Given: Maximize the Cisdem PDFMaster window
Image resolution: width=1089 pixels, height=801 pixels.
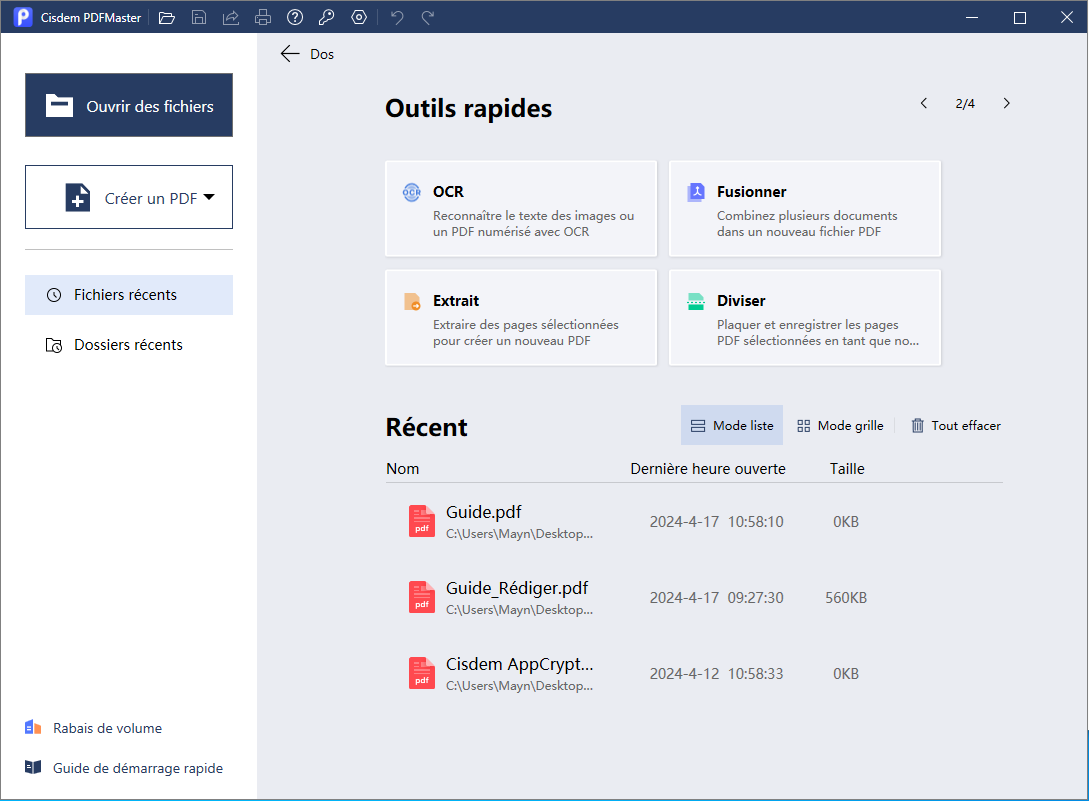Looking at the screenshot, I should (1020, 17).
